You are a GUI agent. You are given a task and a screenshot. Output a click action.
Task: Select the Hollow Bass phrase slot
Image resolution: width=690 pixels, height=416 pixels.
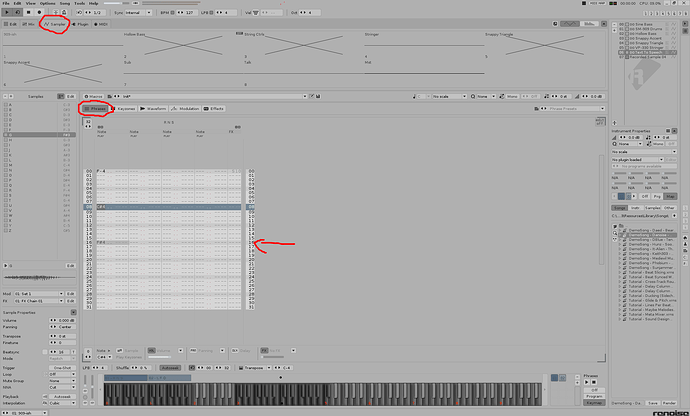click(x=183, y=45)
